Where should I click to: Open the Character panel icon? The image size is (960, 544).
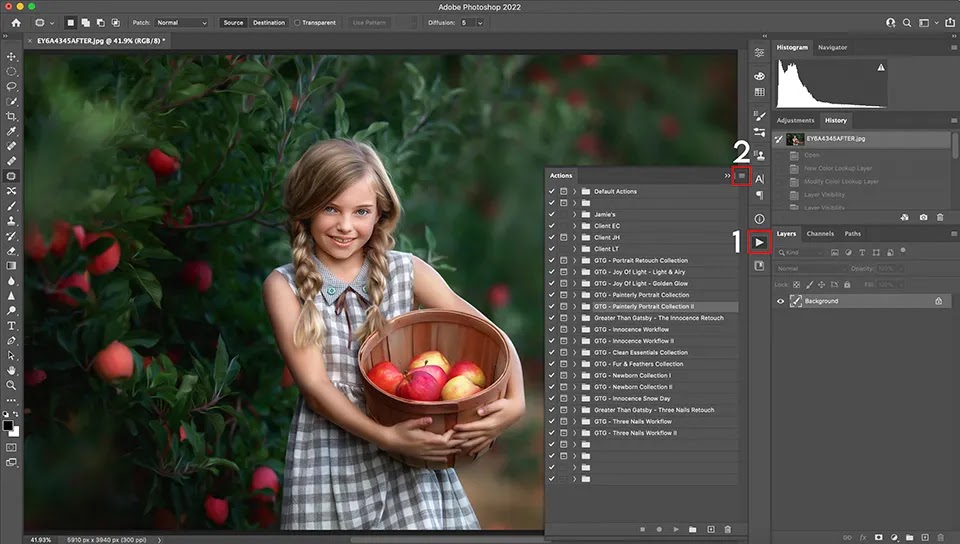[759, 179]
